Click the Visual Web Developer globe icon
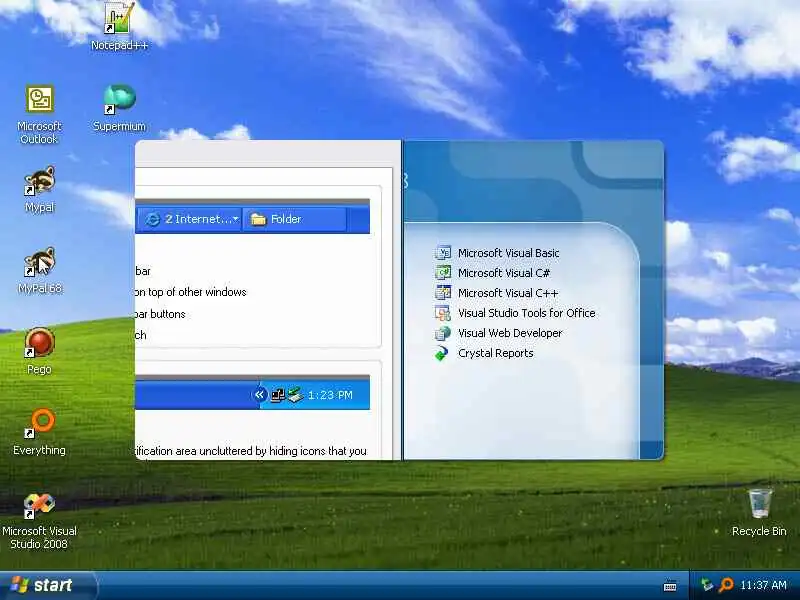 pos(443,333)
